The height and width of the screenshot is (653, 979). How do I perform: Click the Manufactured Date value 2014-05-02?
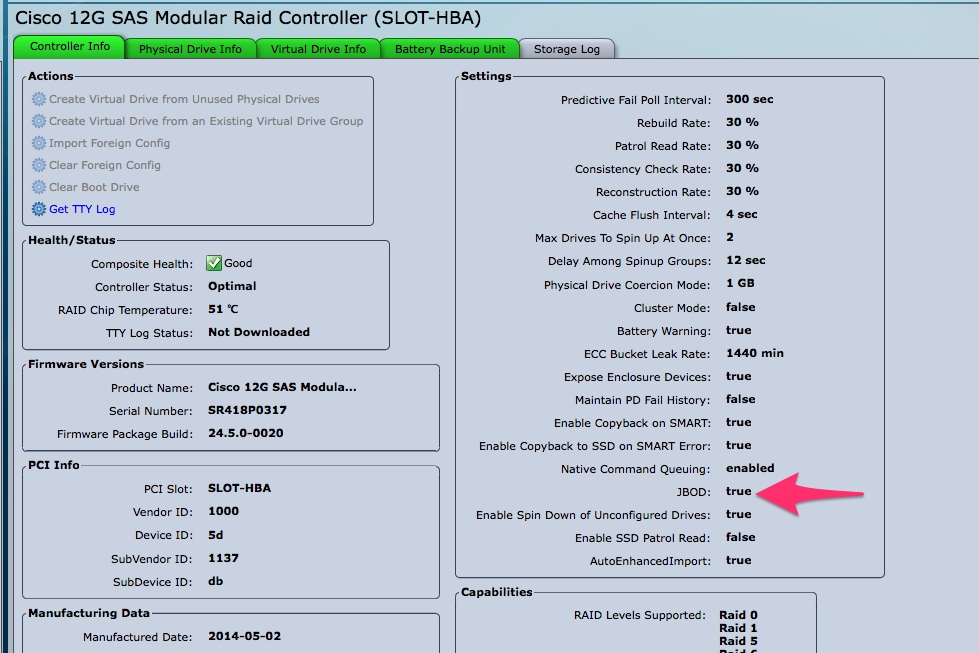[x=244, y=636]
